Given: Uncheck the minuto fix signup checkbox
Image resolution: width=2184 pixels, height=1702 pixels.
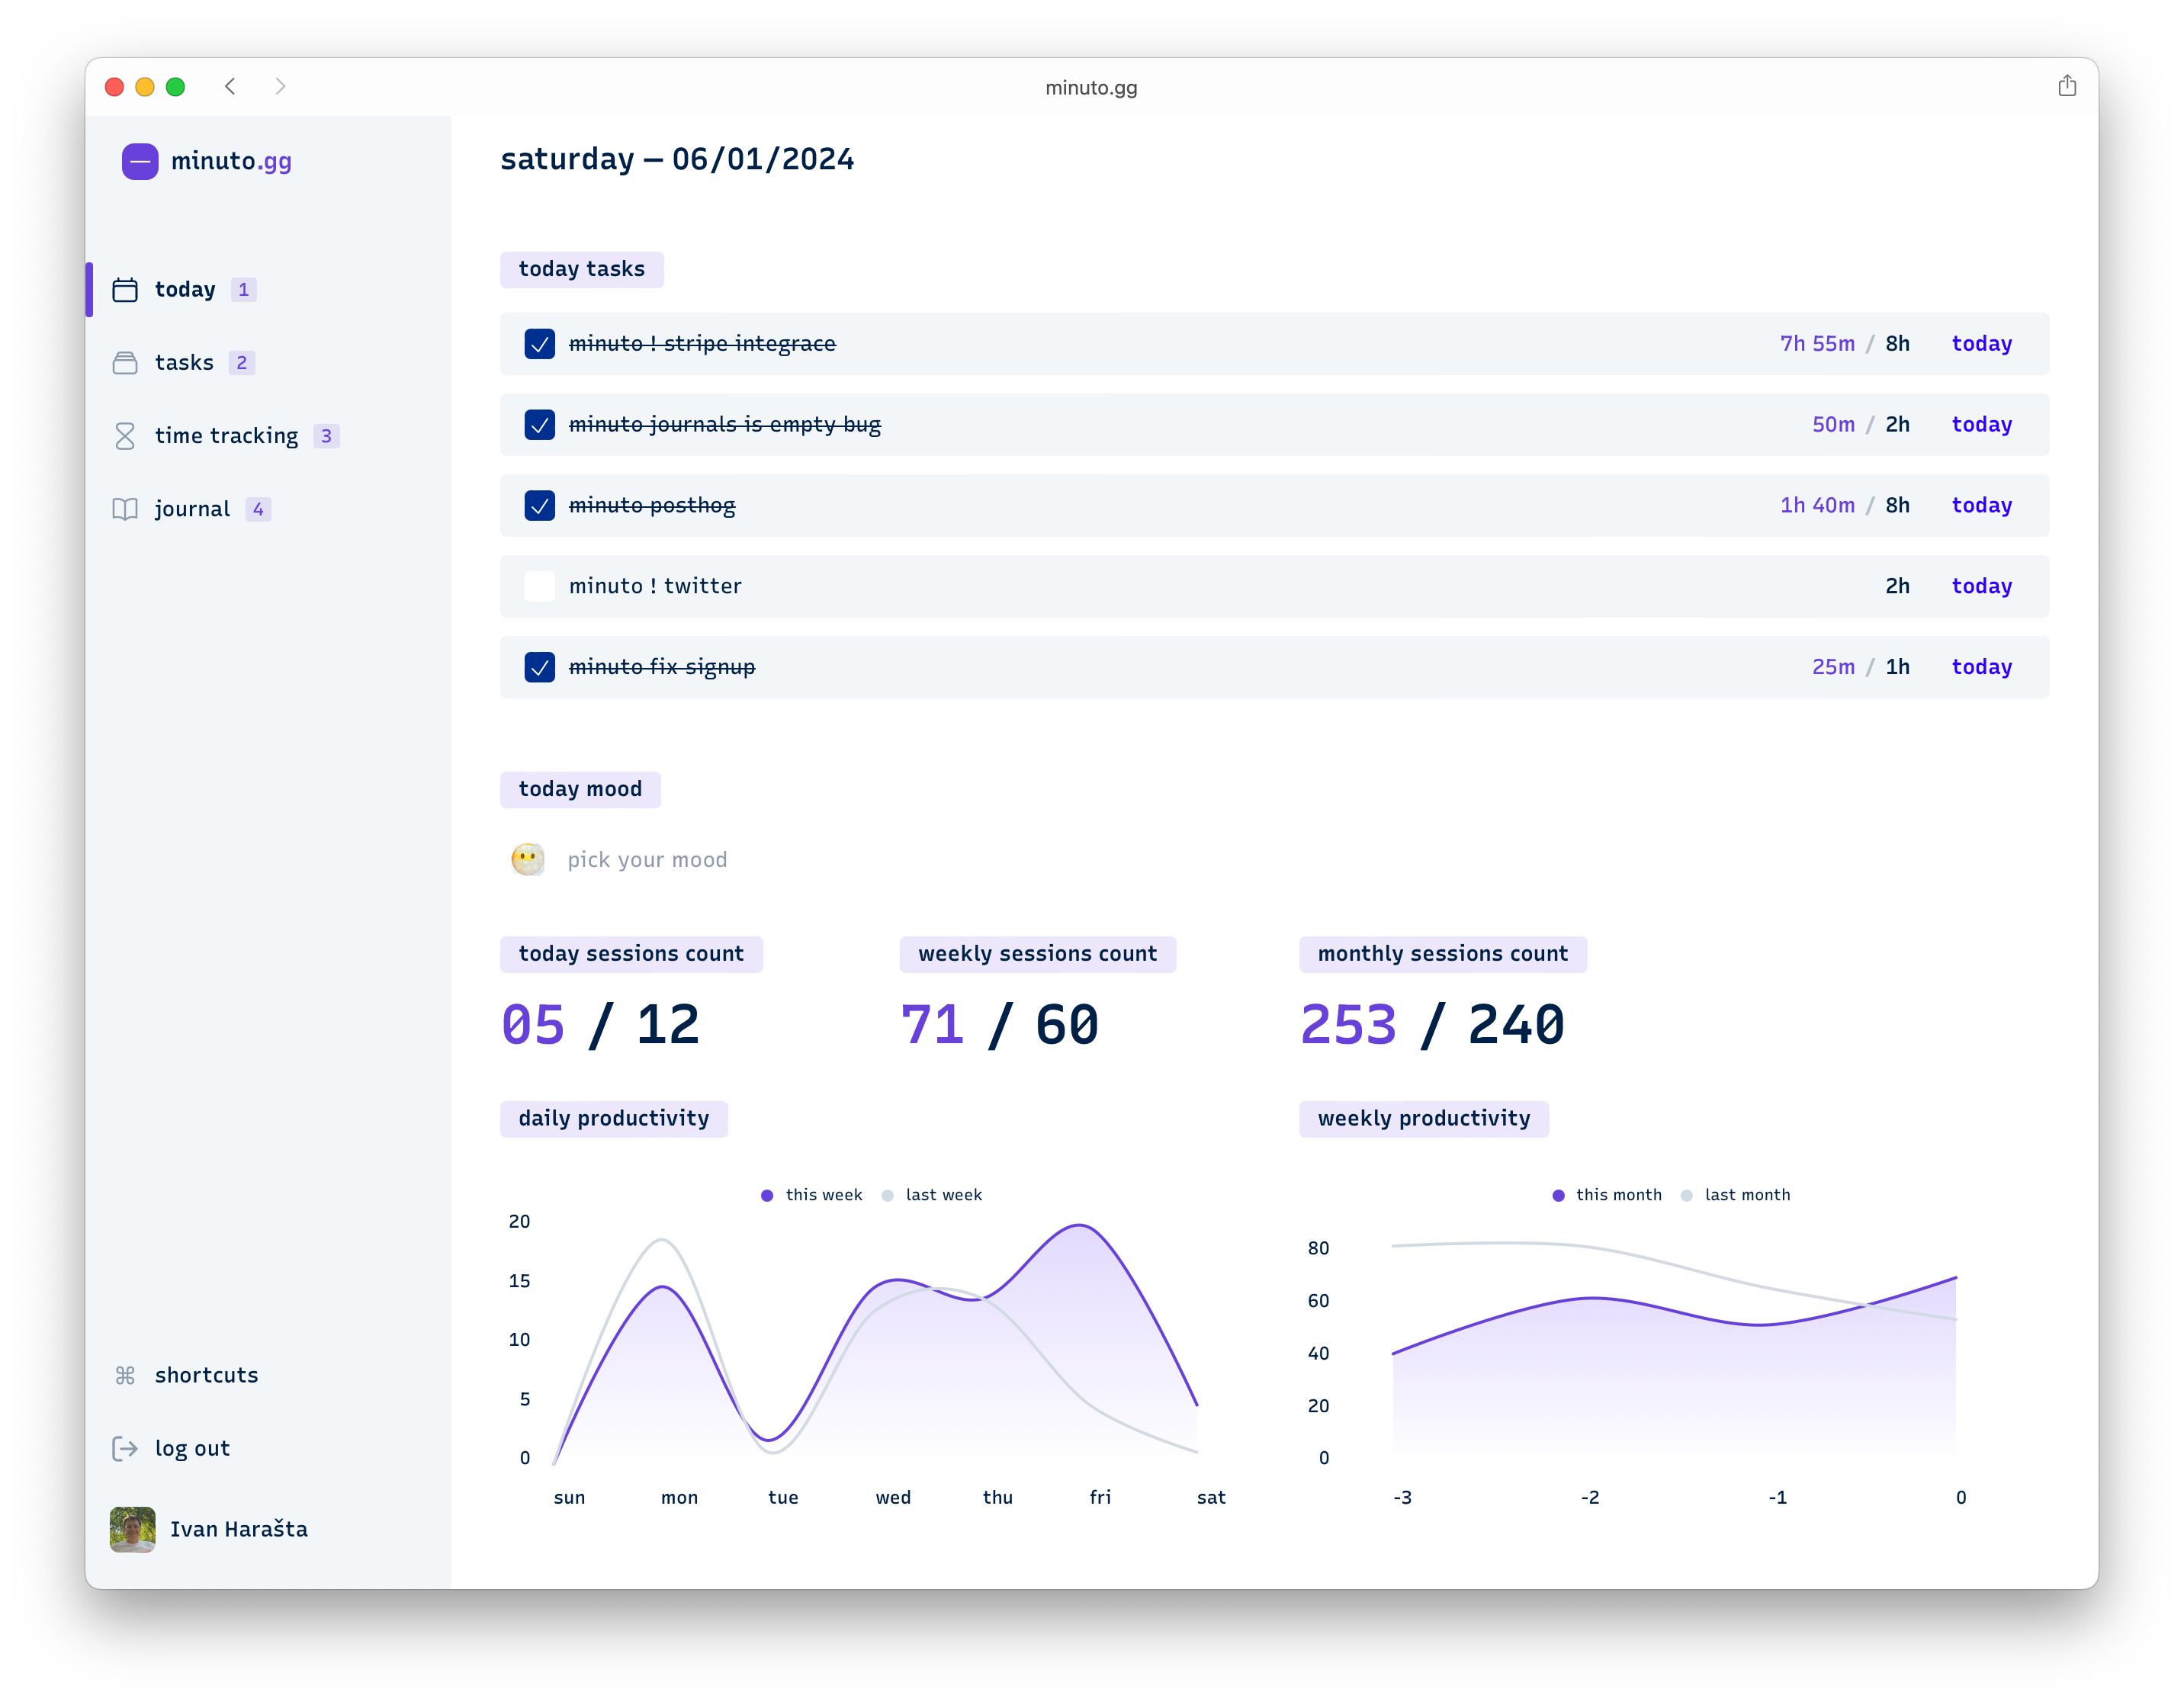Looking at the screenshot, I should coord(540,667).
